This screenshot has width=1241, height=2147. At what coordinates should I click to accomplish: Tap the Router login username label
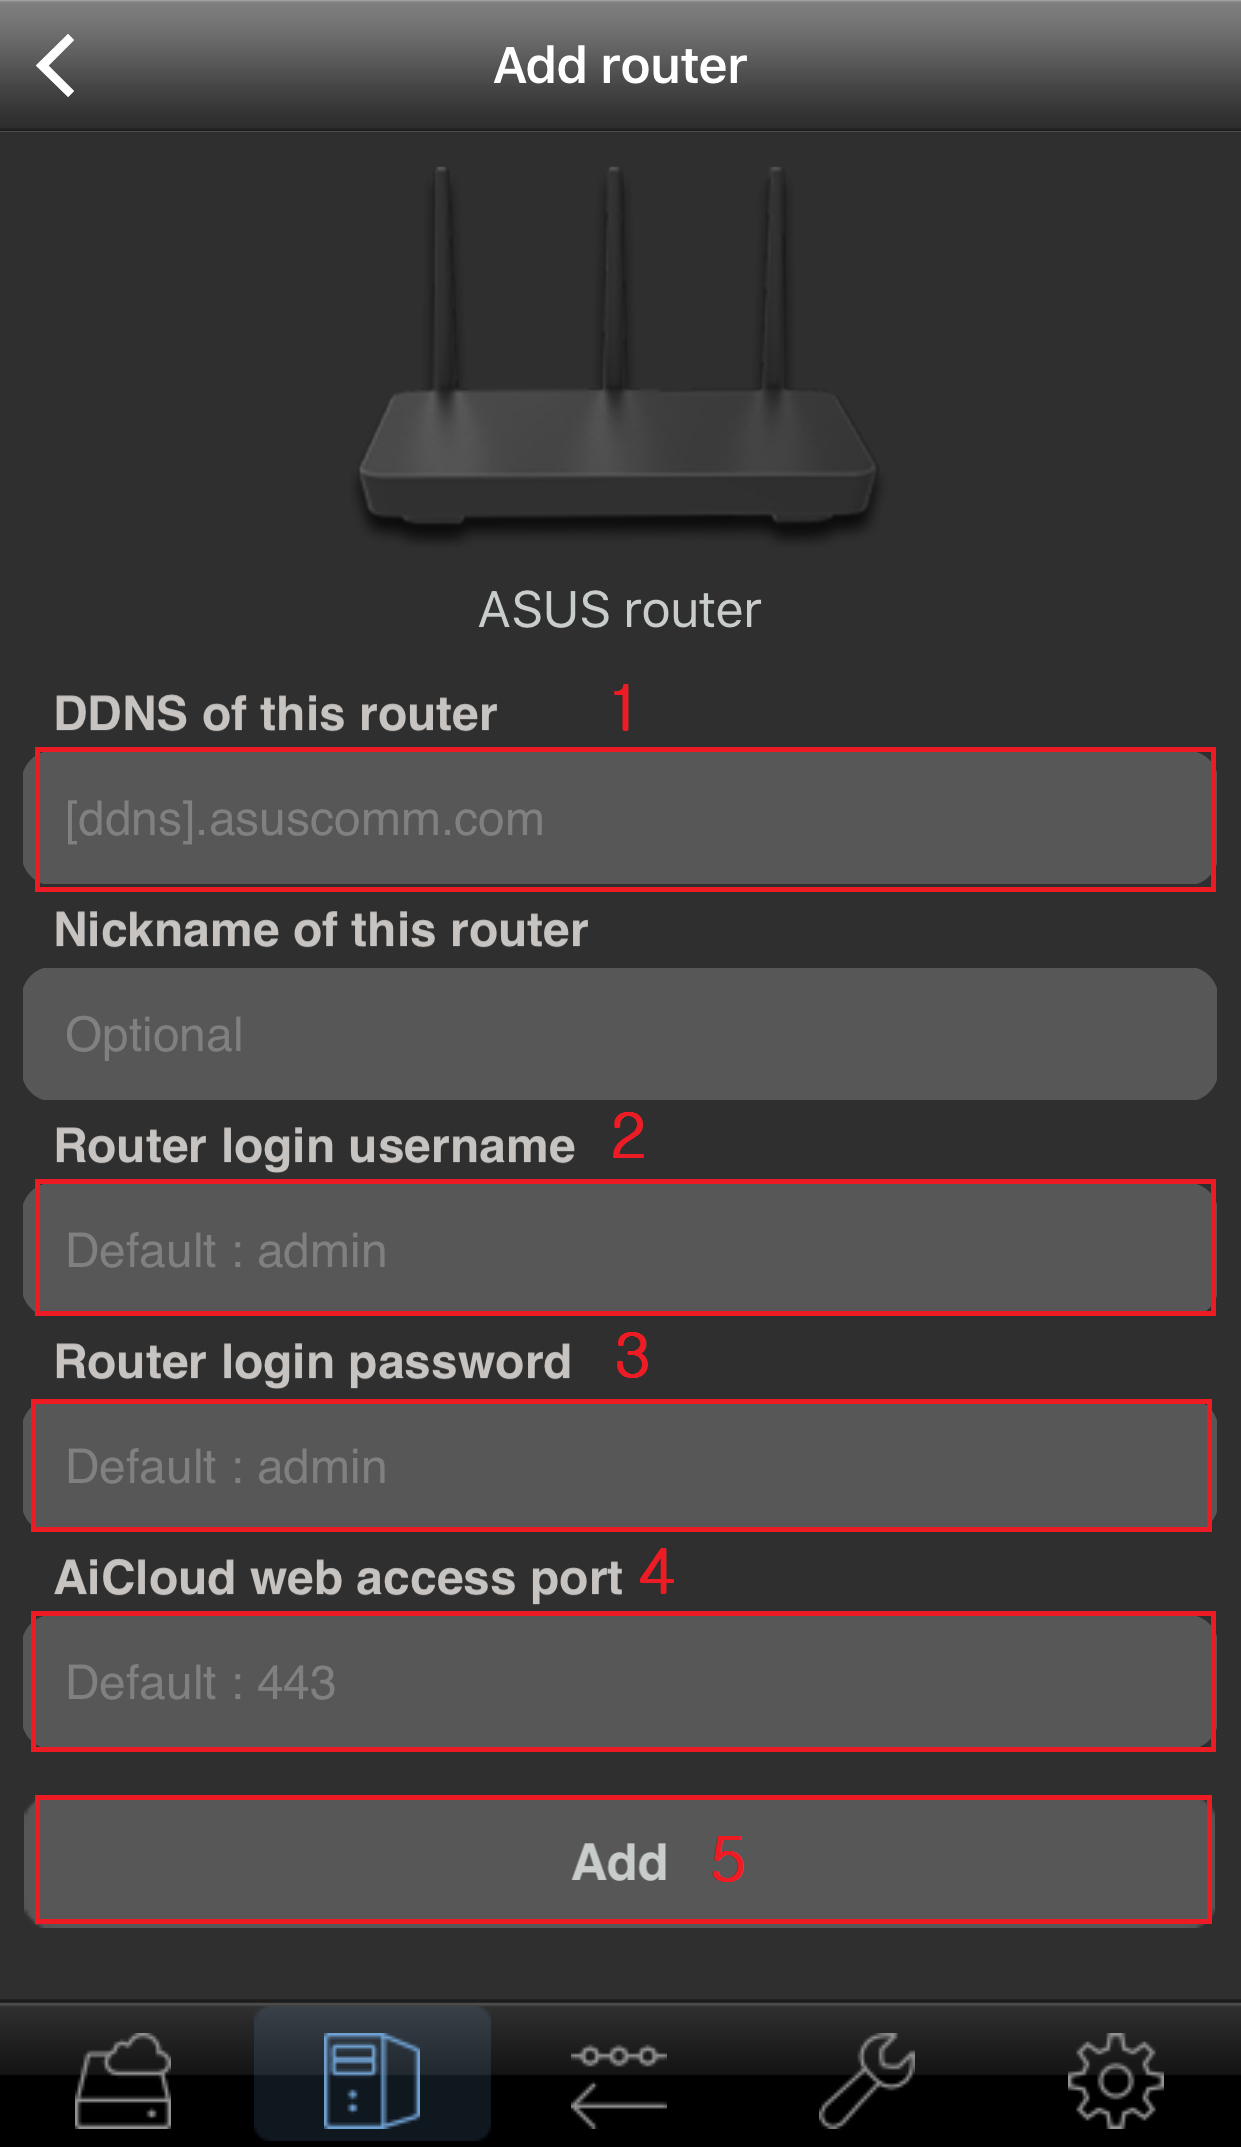click(315, 1147)
